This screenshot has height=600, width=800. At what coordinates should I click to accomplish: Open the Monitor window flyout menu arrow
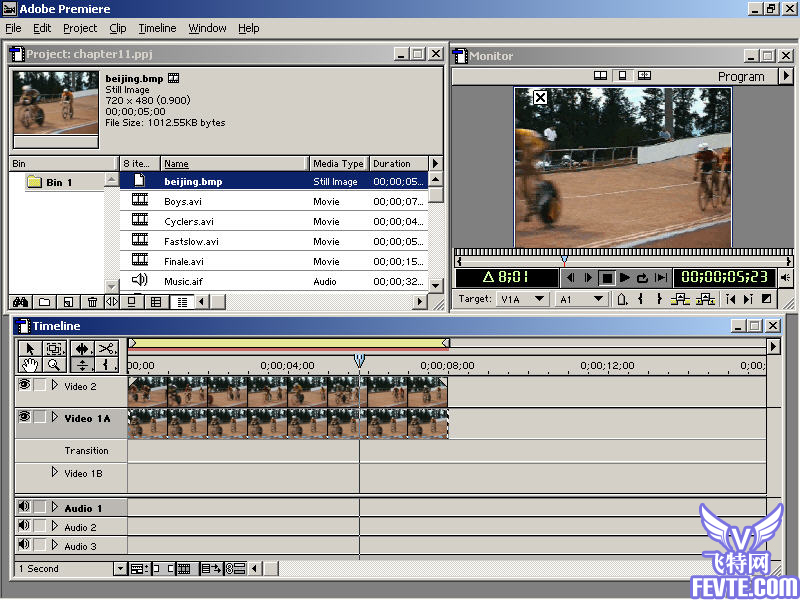click(786, 76)
